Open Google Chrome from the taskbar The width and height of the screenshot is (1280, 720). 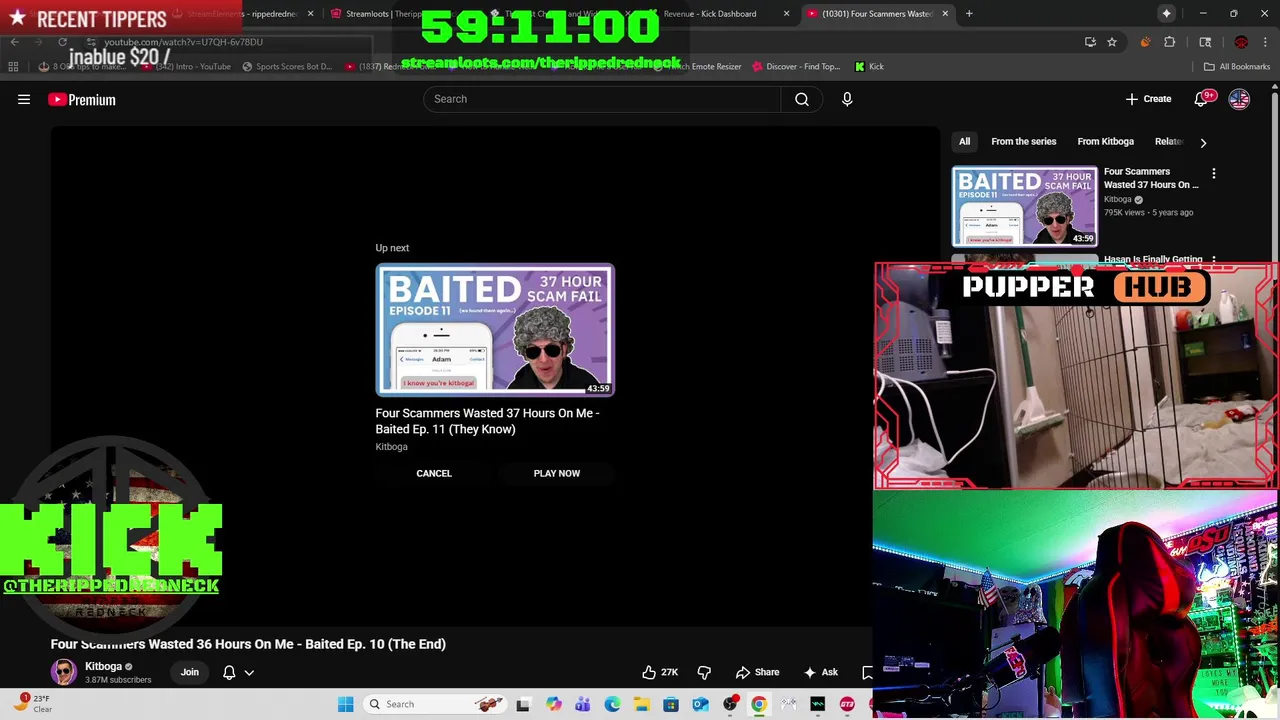tap(759, 704)
